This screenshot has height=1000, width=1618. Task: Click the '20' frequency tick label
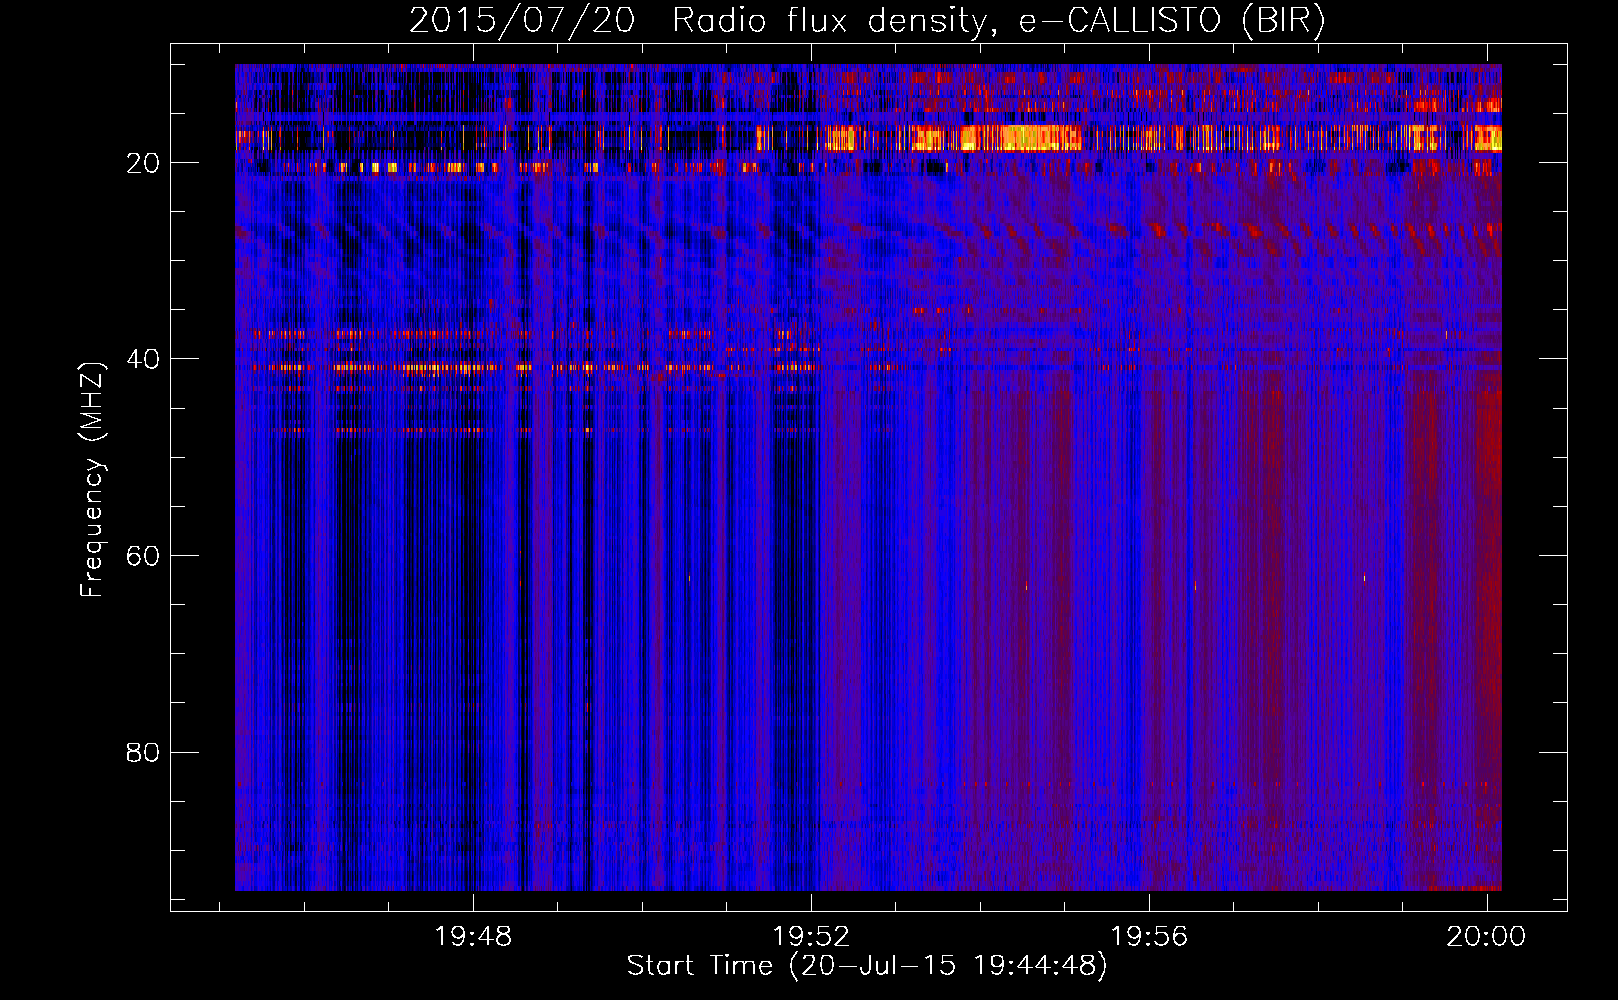143,163
